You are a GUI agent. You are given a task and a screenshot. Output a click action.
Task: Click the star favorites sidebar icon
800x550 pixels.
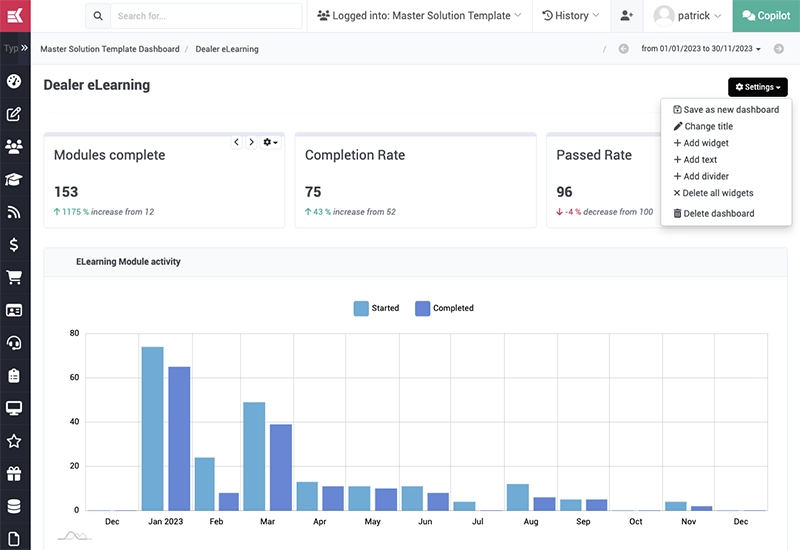14,441
